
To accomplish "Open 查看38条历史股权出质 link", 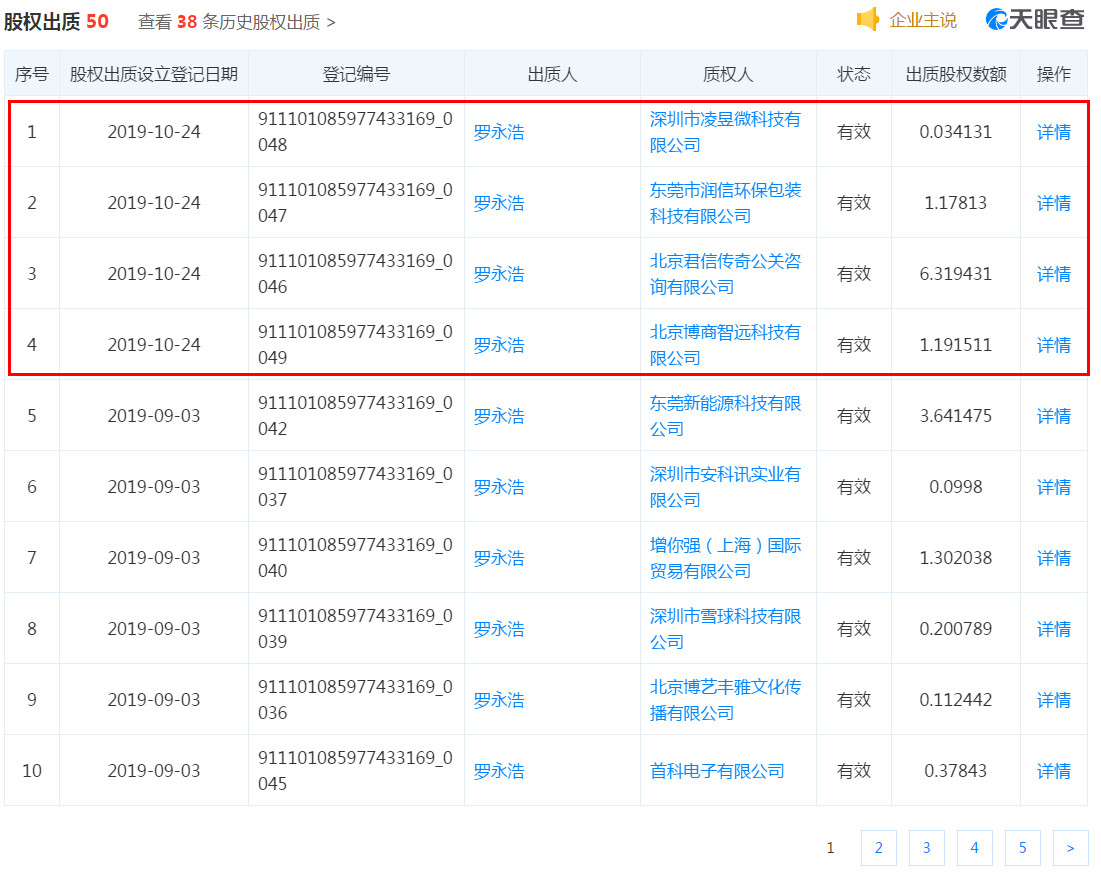I will coord(237,22).
